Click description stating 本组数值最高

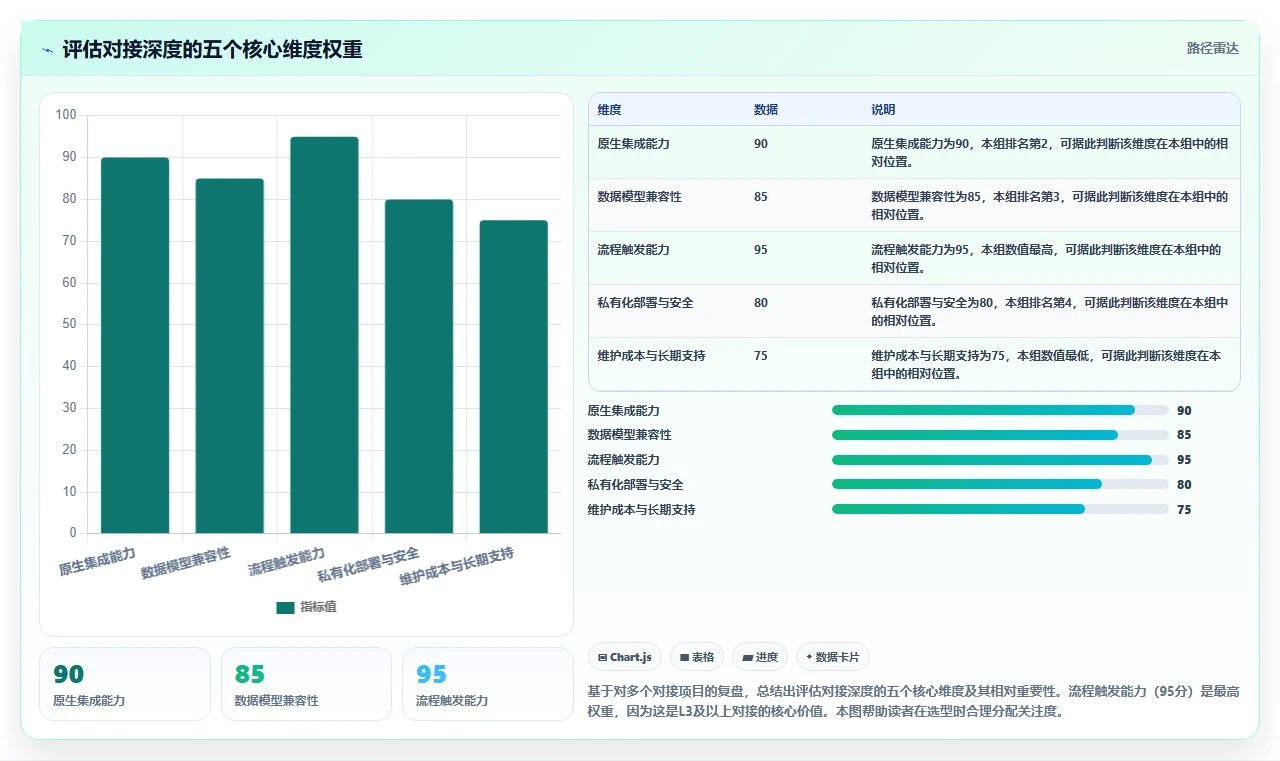tap(1046, 259)
